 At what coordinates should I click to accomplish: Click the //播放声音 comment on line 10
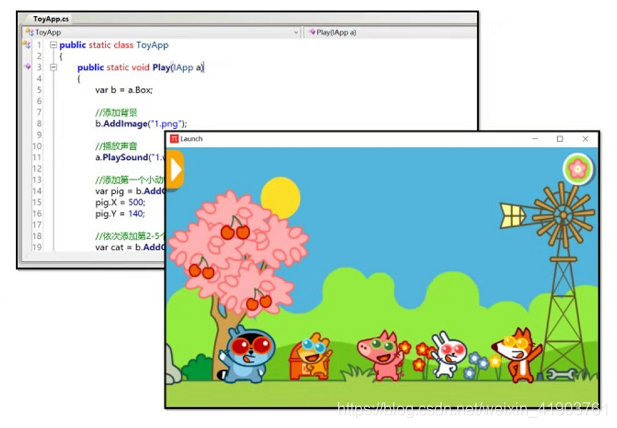coord(116,146)
